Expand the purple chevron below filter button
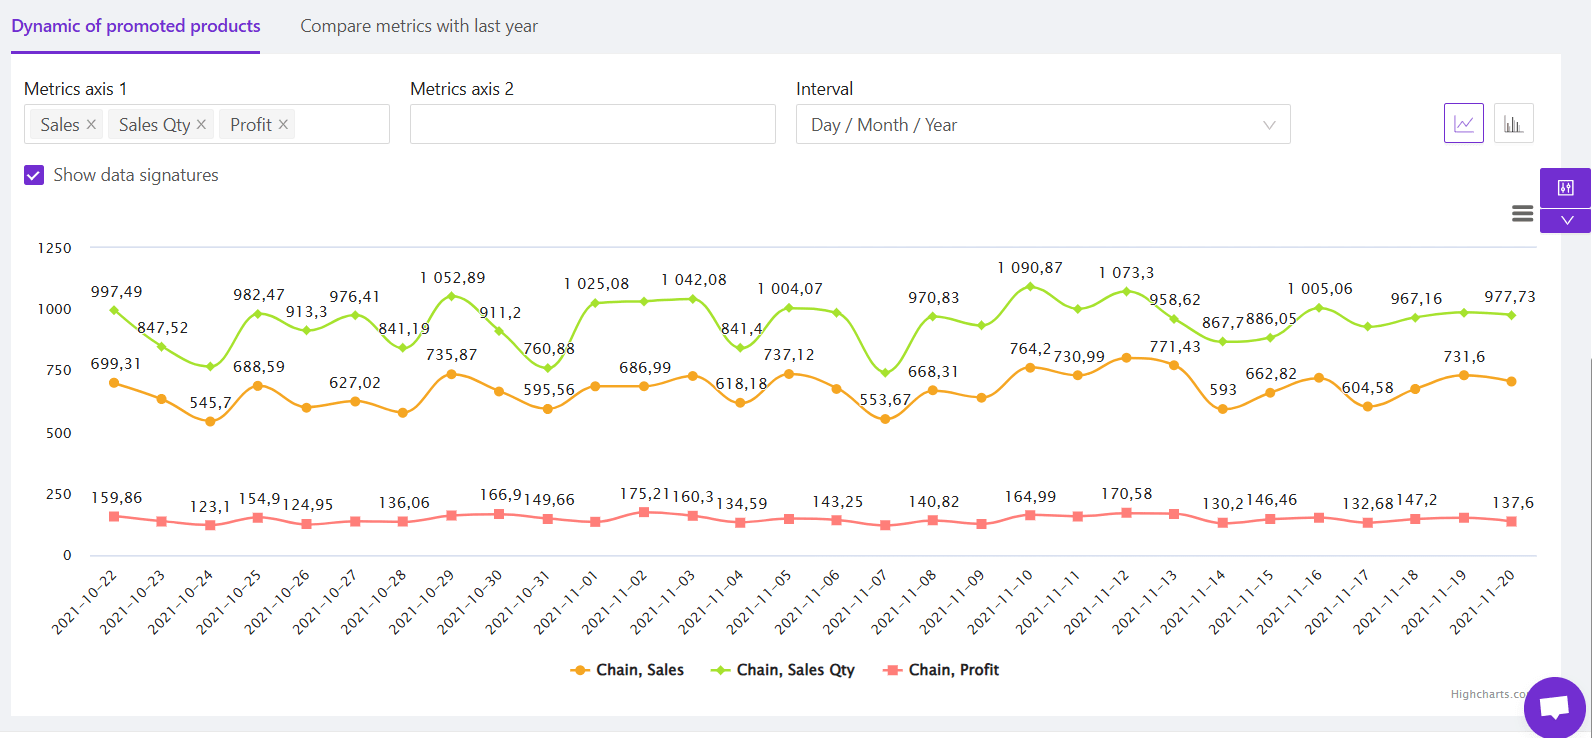The height and width of the screenshot is (738, 1592). (1566, 221)
